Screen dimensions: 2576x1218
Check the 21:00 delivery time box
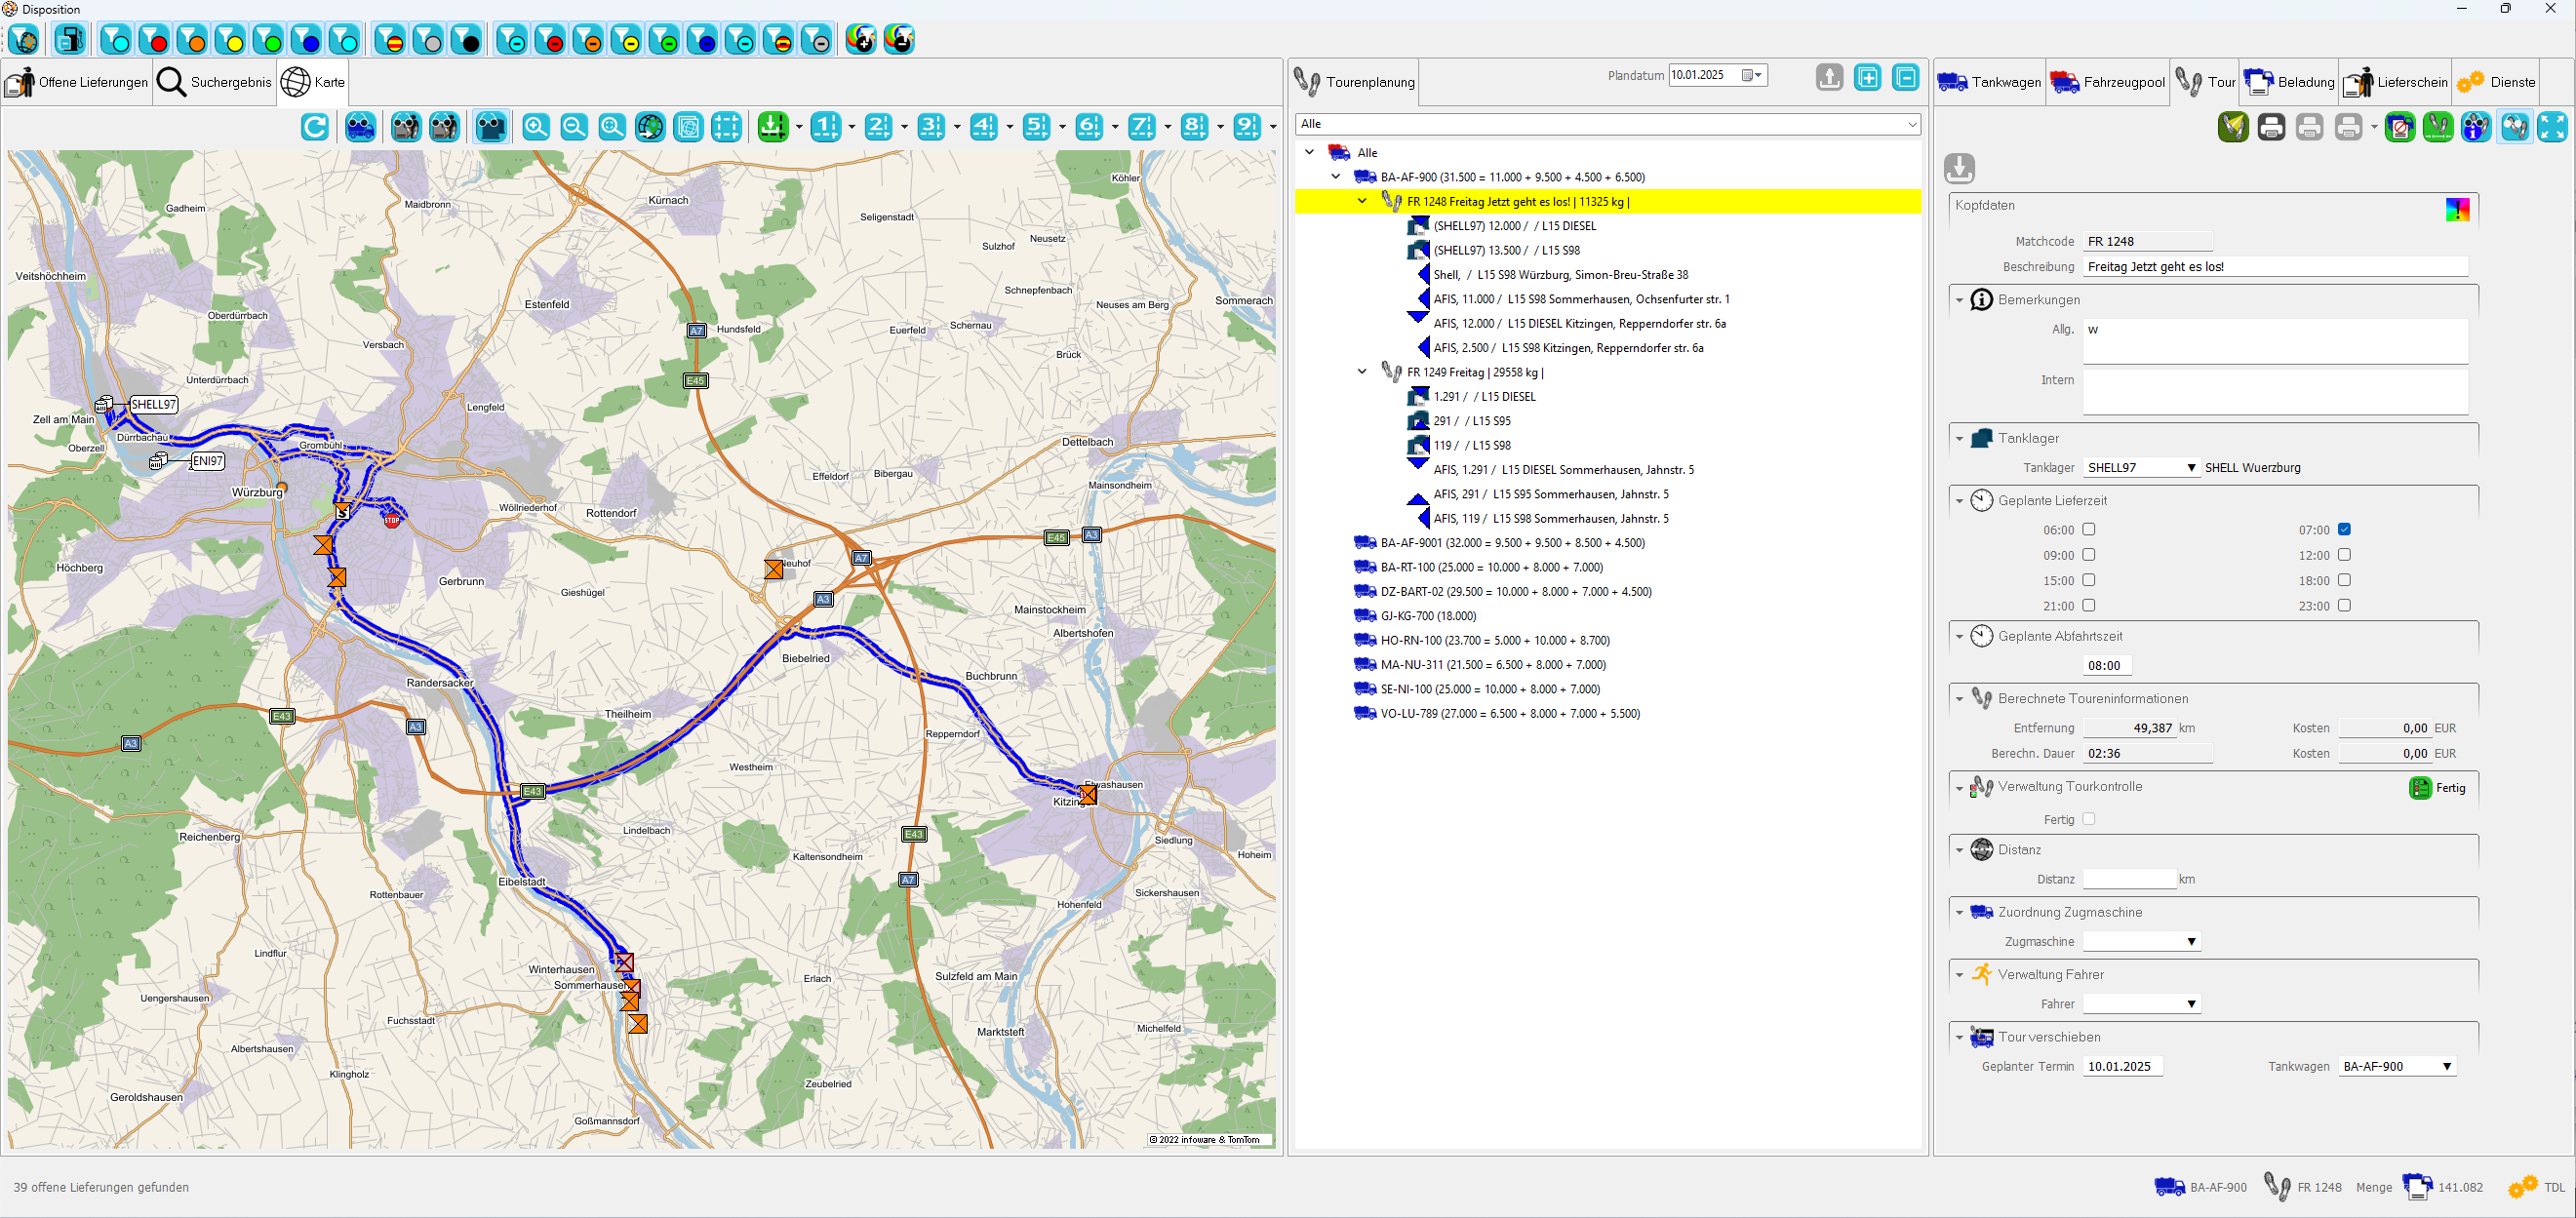point(2088,605)
